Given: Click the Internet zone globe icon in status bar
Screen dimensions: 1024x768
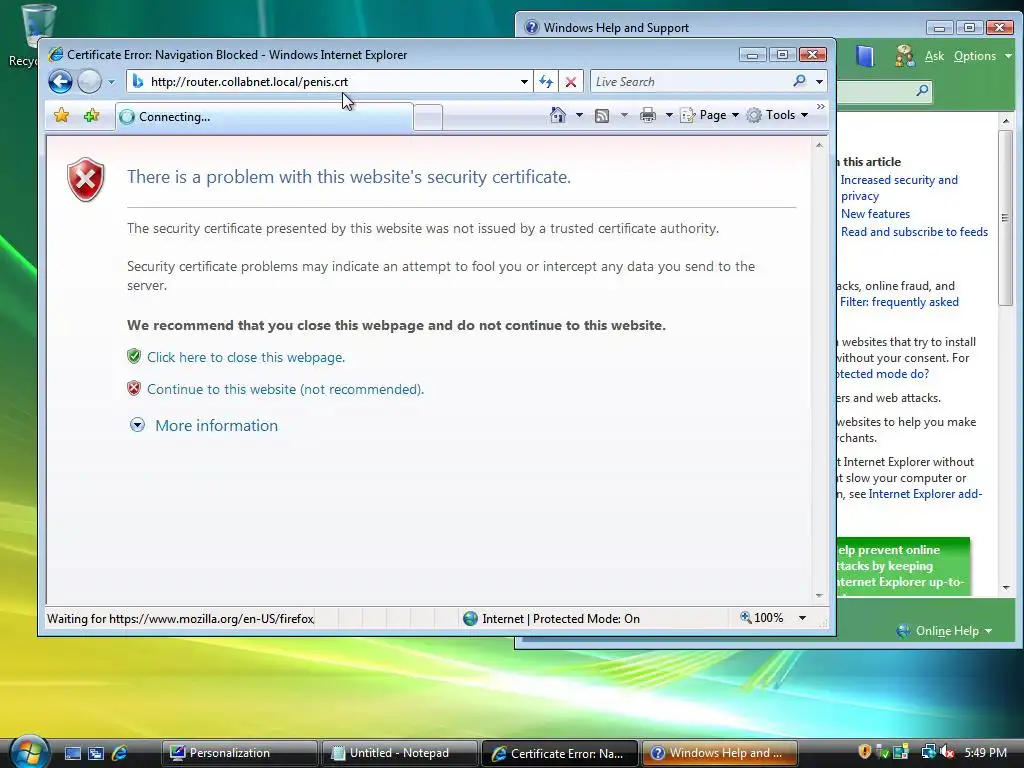Looking at the screenshot, I should pyautogui.click(x=470, y=618).
